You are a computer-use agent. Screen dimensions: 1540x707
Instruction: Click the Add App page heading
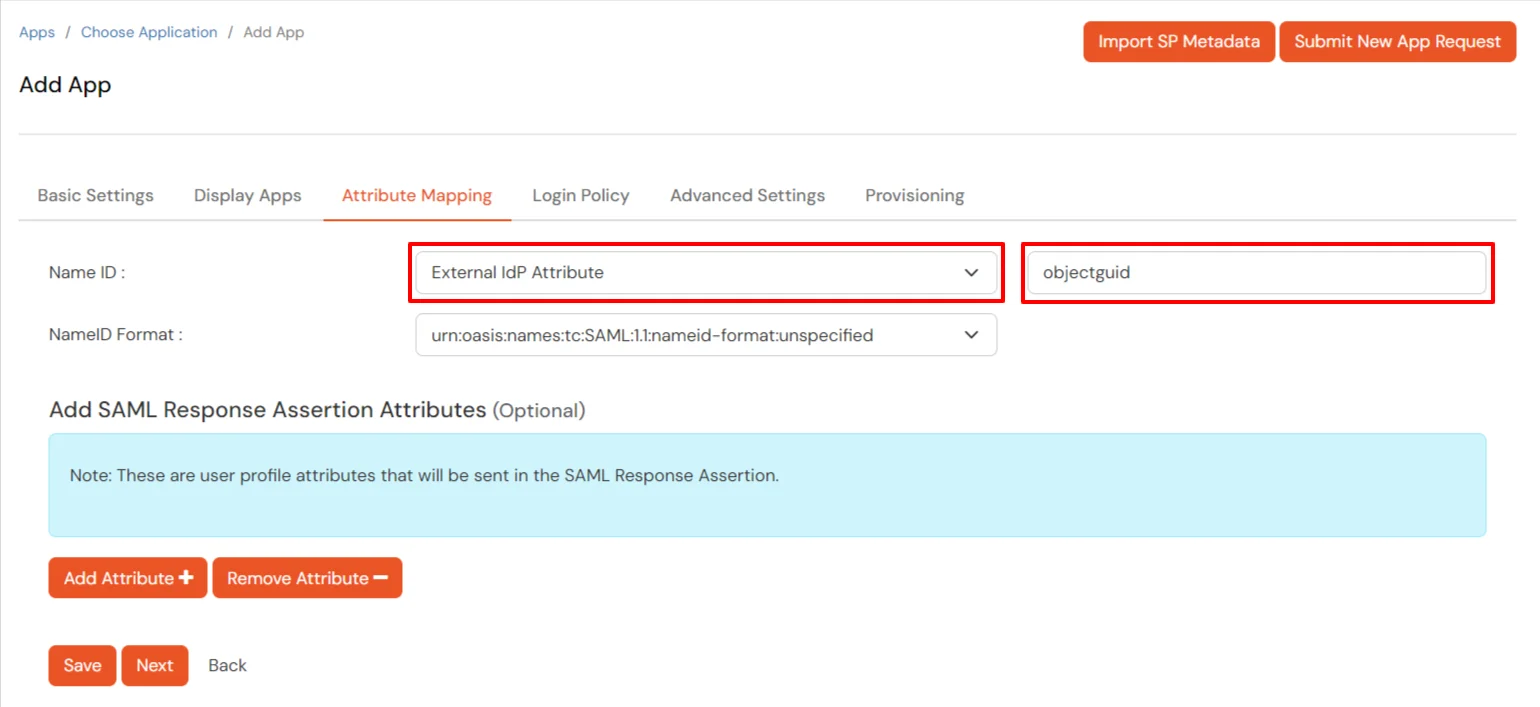65,85
